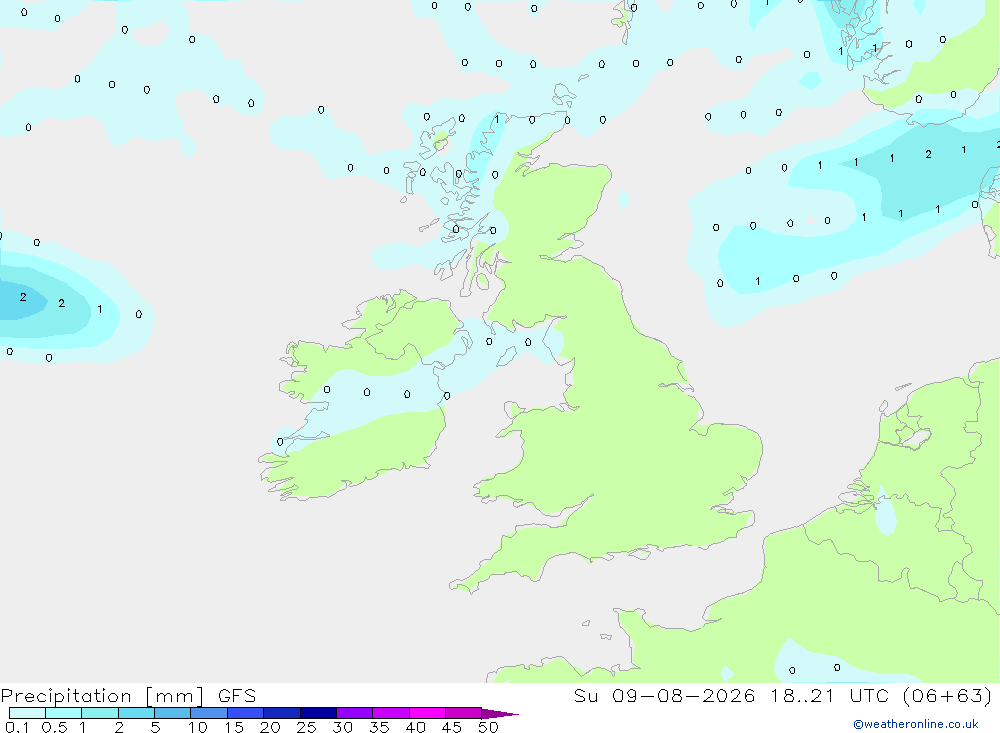Click the '(06+63)' forecast run text
1000x733 pixels.
(947, 695)
